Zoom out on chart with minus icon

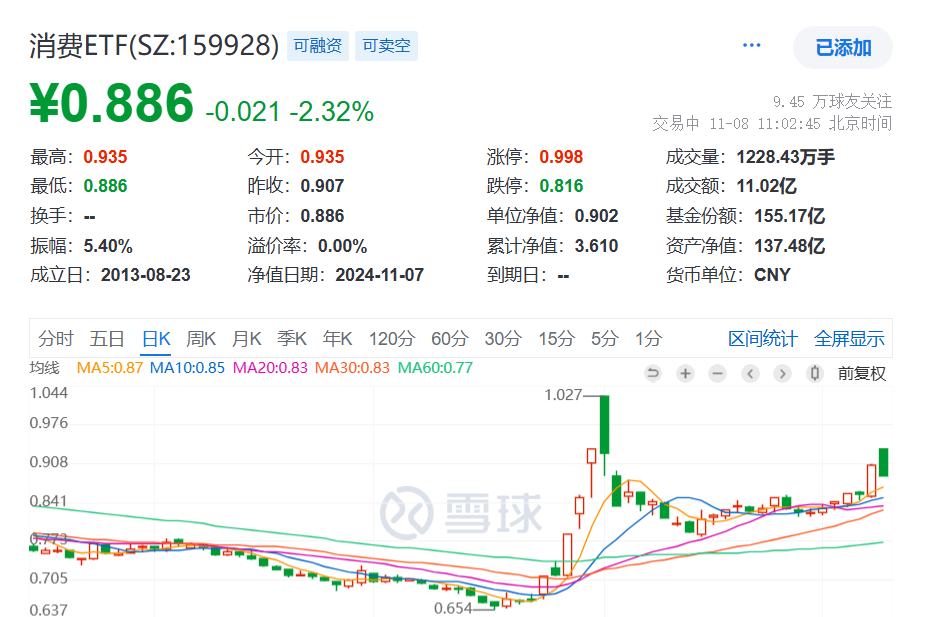717,373
